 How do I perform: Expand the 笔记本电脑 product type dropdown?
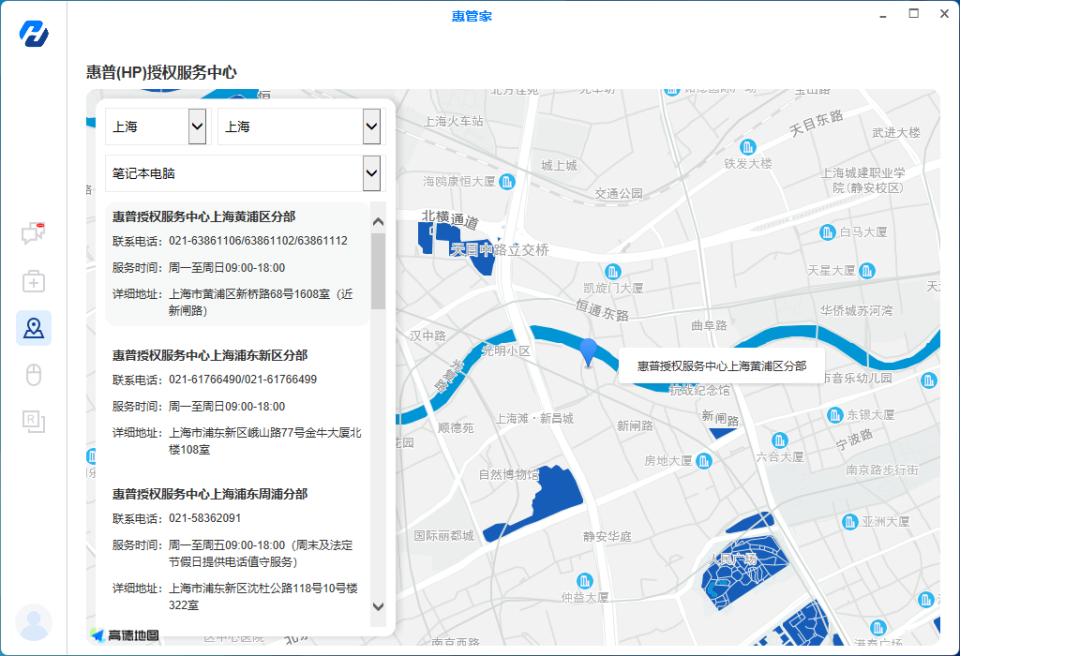tap(242, 172)
